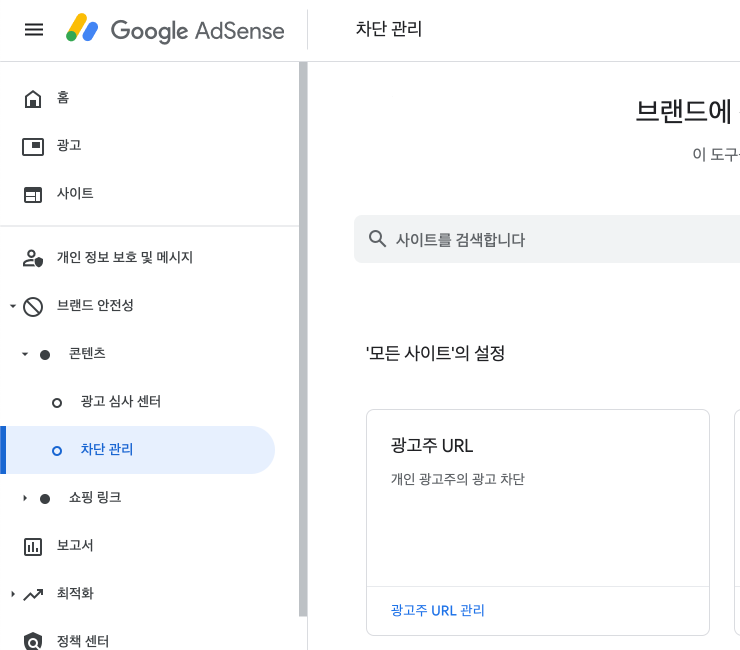Click the filled bullet beside 콘텐츠

(x=45, y=355)
